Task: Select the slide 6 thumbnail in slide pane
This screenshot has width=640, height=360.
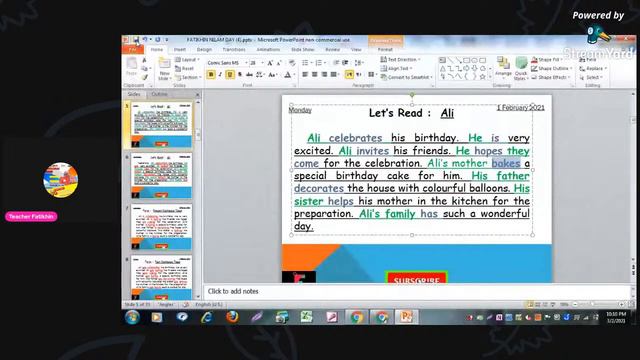Action: click(x=161, y=176)
